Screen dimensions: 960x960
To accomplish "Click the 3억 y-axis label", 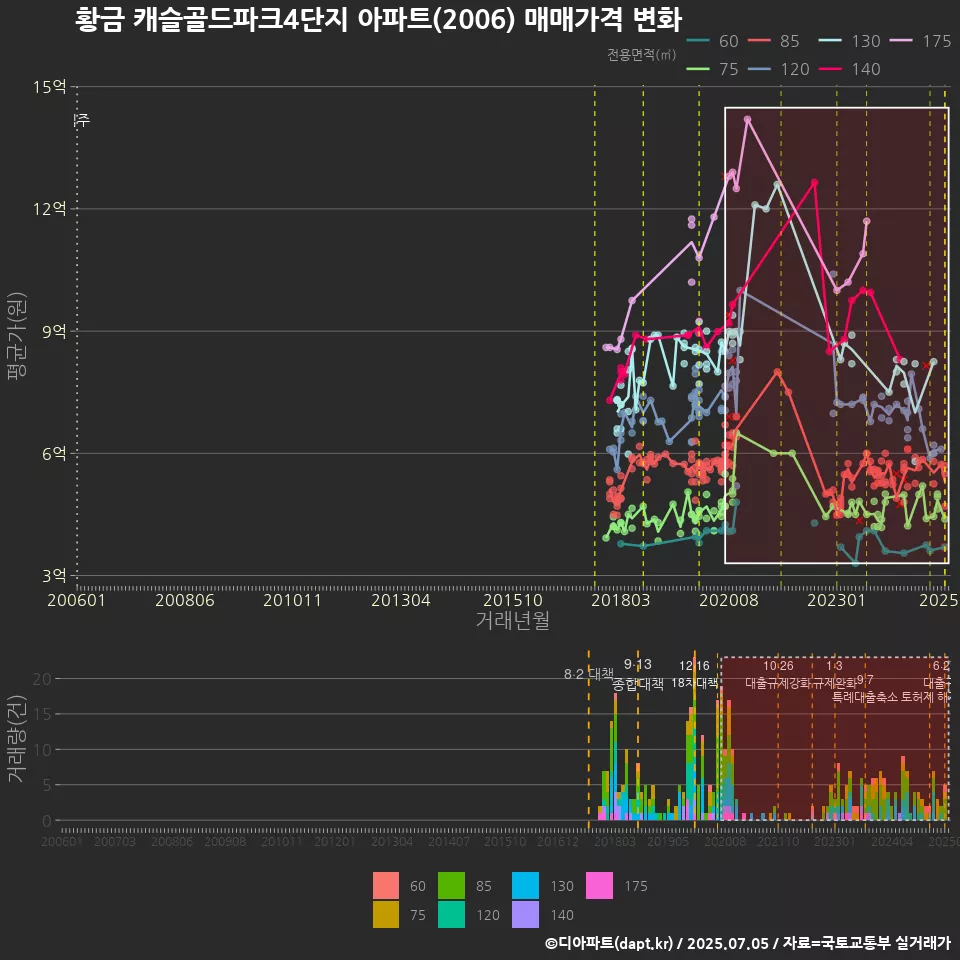I will 54,576.
